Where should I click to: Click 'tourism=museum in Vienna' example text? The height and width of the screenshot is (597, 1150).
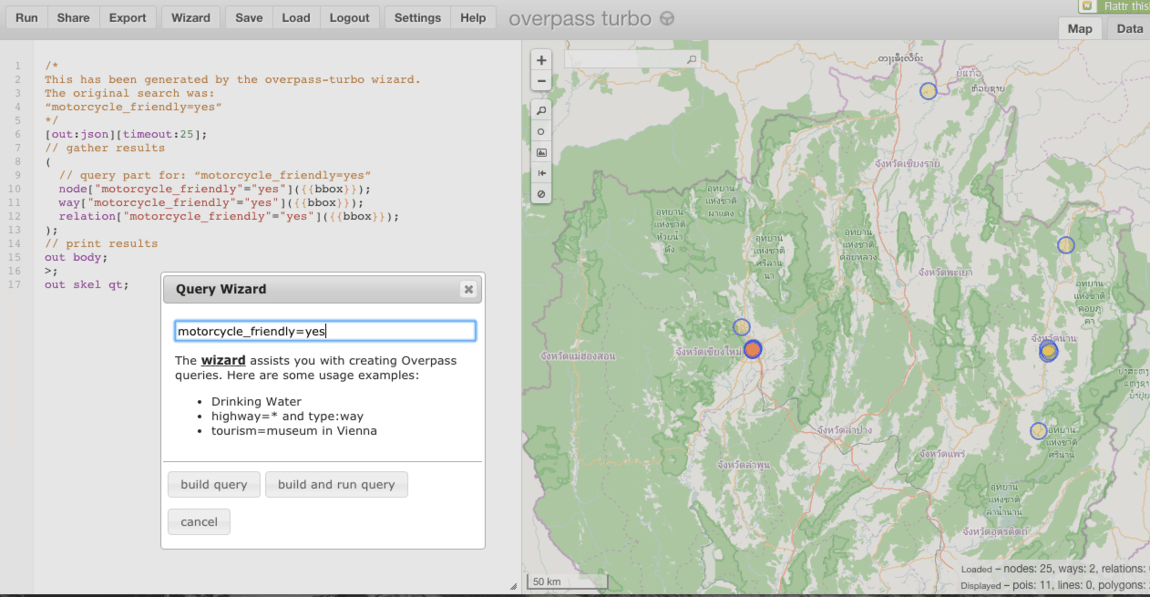coord(294,431)
